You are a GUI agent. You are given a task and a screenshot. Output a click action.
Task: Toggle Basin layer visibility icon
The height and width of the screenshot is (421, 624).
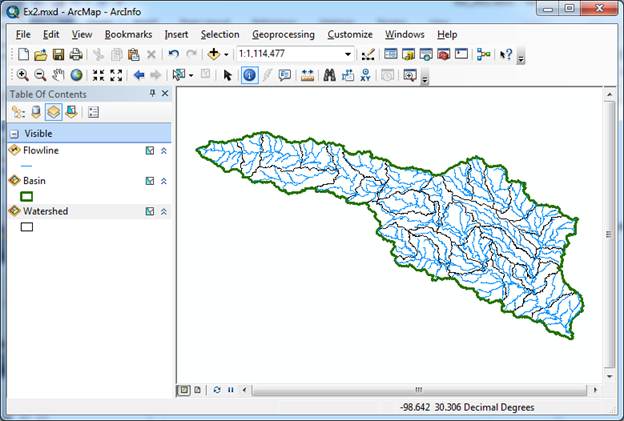pyautogui.click(x=149, y=181)
